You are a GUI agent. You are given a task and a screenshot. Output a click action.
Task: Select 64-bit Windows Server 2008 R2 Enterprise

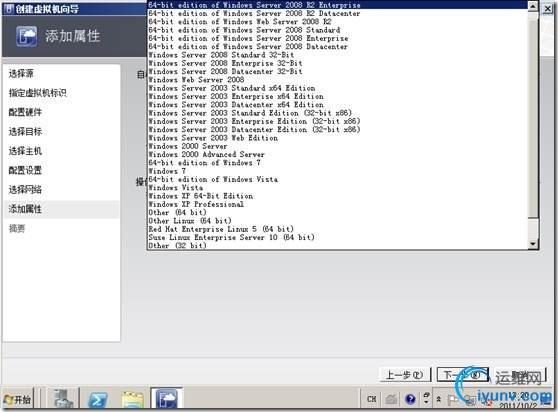coord(337,5)
